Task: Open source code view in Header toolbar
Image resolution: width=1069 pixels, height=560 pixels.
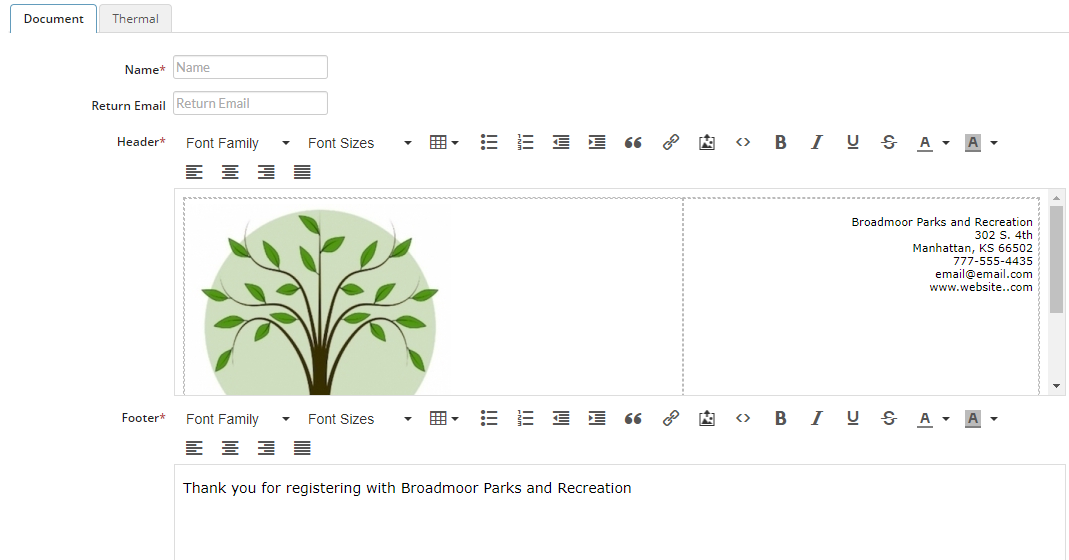Action: 743,142
